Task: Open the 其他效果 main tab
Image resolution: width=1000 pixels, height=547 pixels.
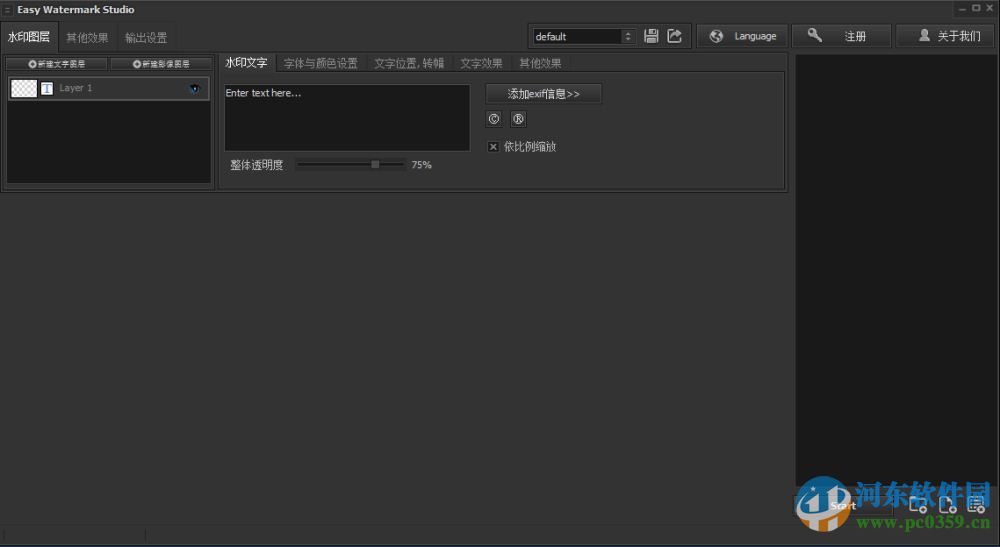Action: pos(87,38)
